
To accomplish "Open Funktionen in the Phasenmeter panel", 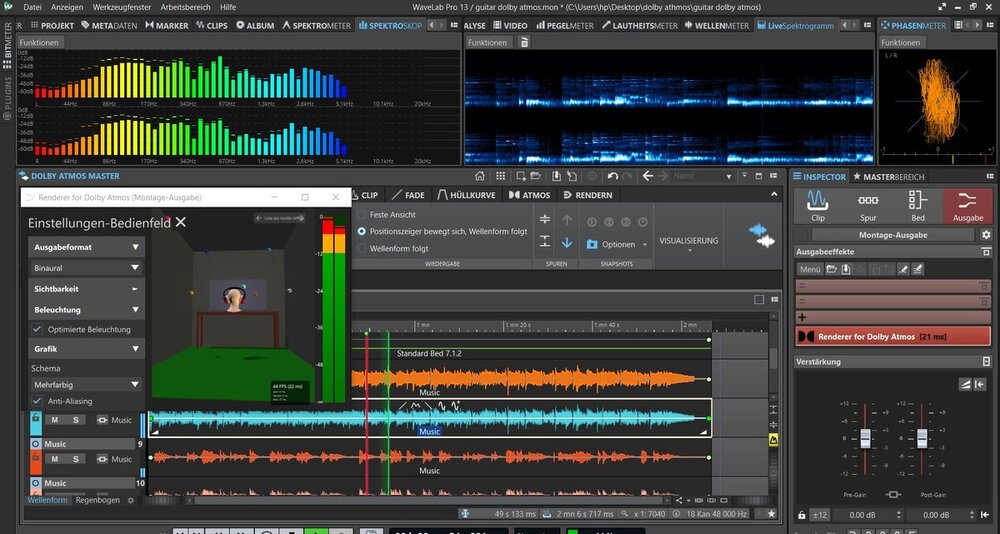I will 900,42.
